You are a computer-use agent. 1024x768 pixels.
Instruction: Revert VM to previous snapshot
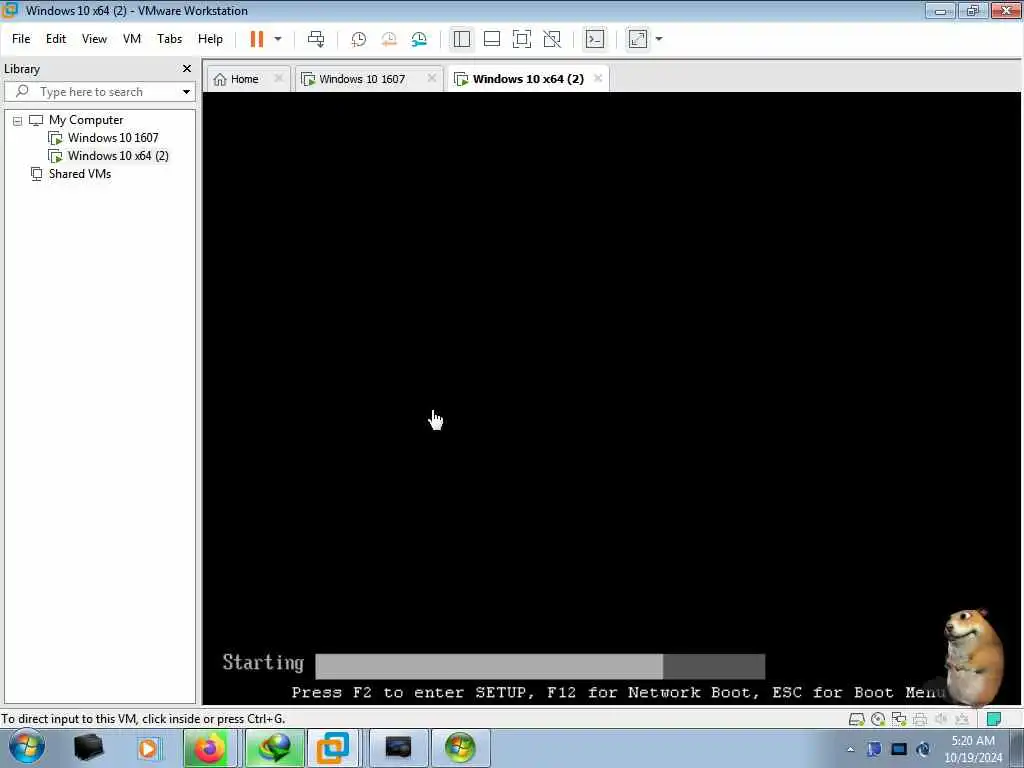click(389, 39)
